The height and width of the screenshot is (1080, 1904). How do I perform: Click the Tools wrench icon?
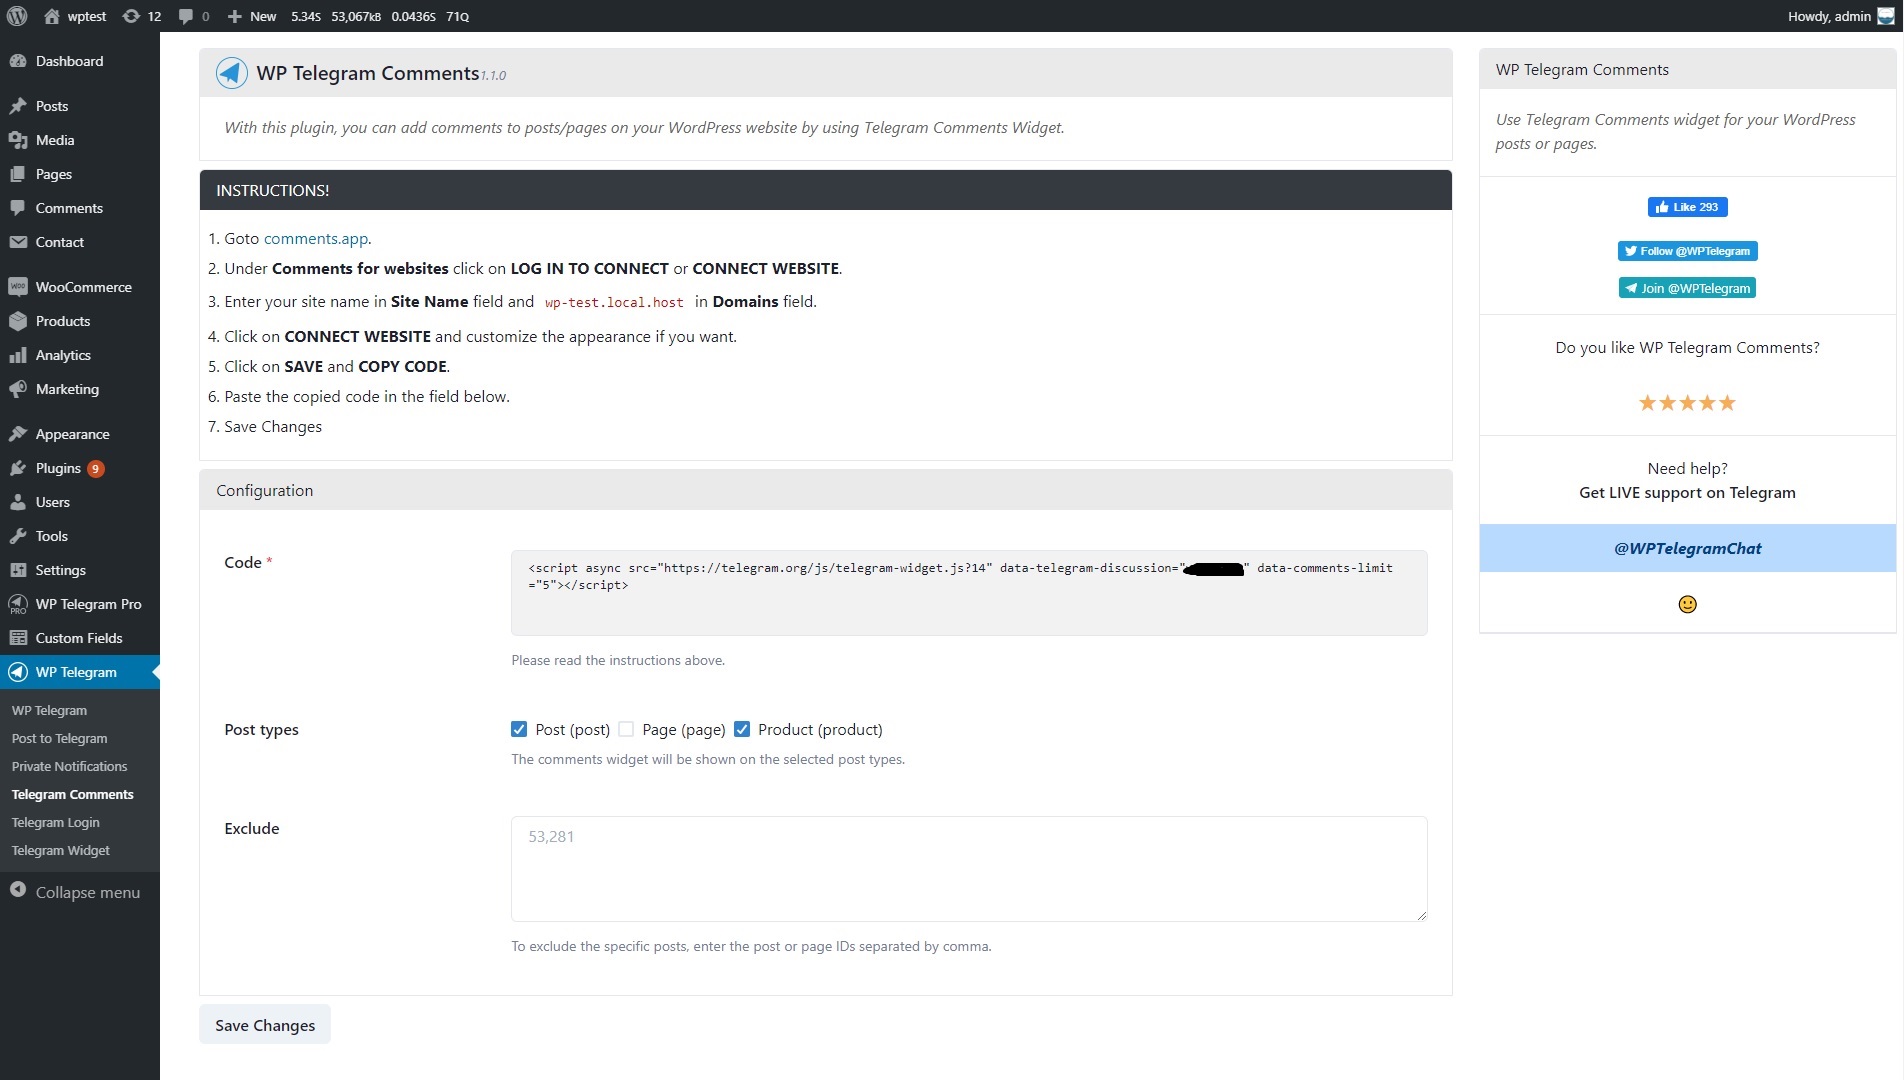pyautogui.click(x=18, y=536)
